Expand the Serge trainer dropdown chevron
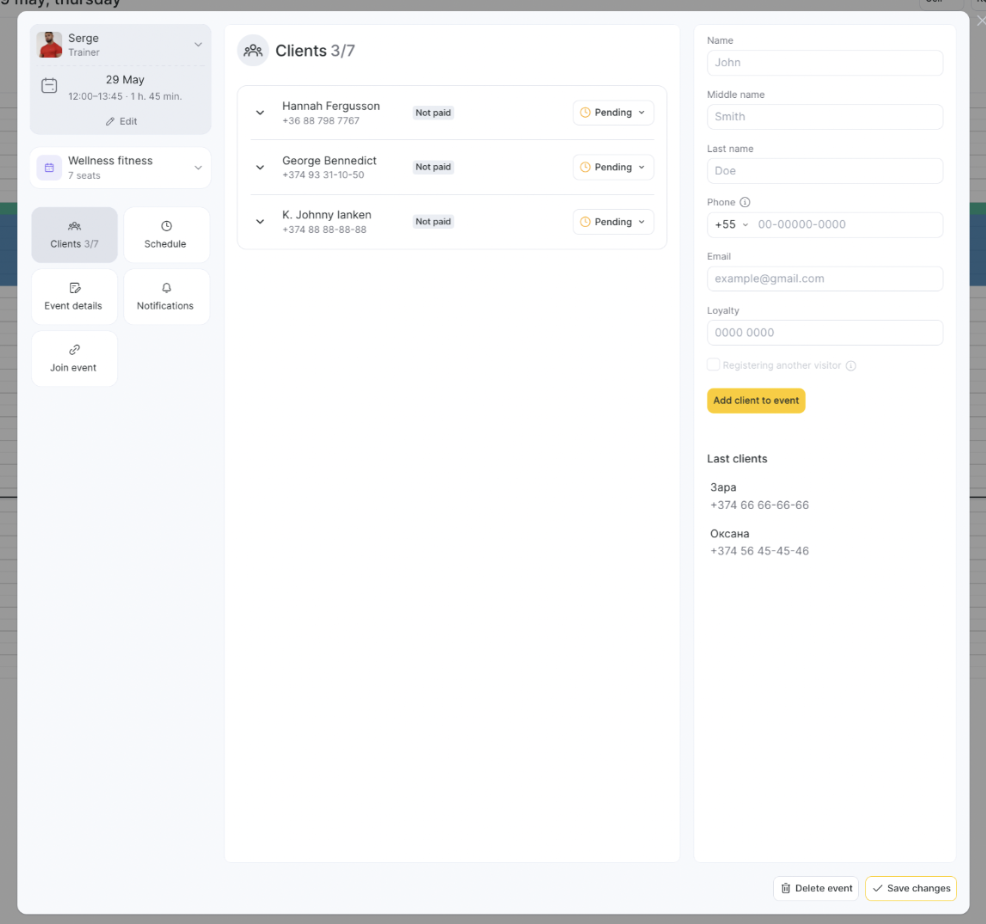The image size is (986, 924). (x=198, y=45)
